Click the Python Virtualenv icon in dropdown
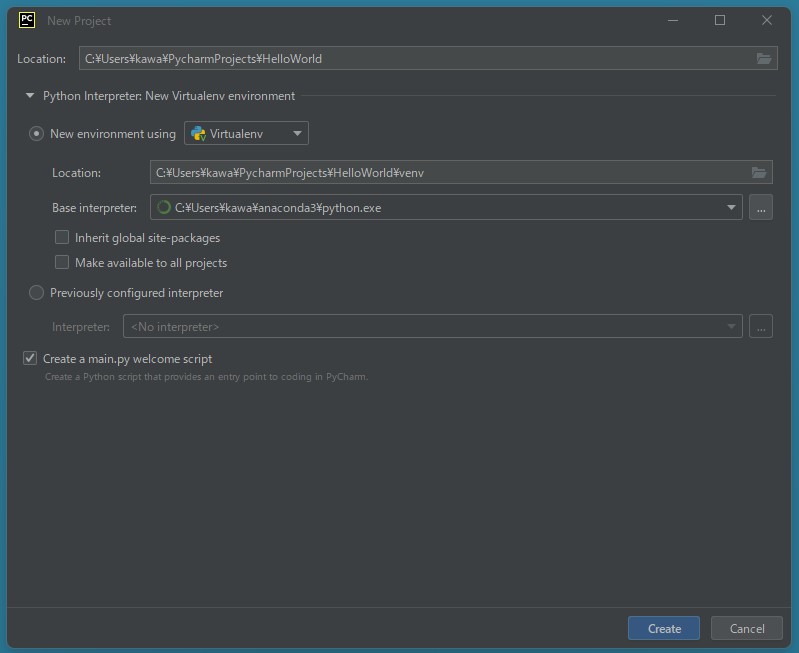This screenshot has height=653, width=799. [198, 134]
